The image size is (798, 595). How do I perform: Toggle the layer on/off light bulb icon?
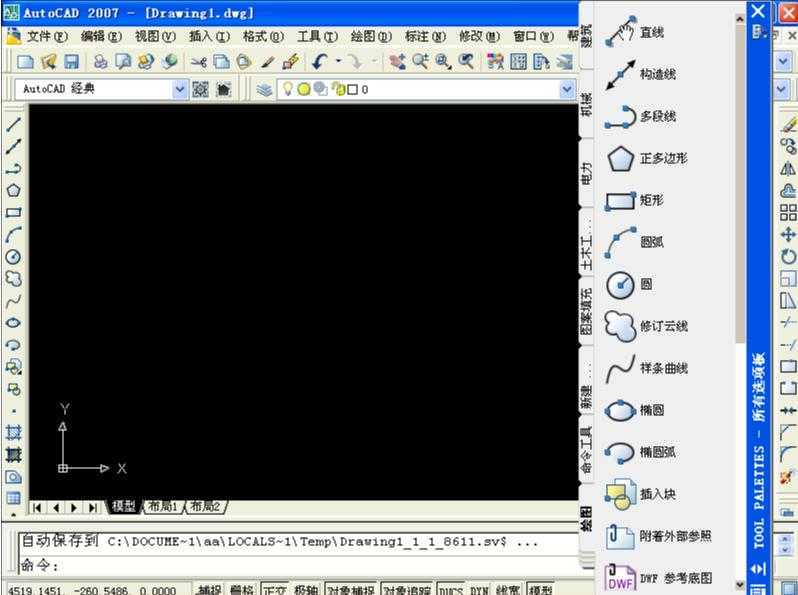point(288,89)
